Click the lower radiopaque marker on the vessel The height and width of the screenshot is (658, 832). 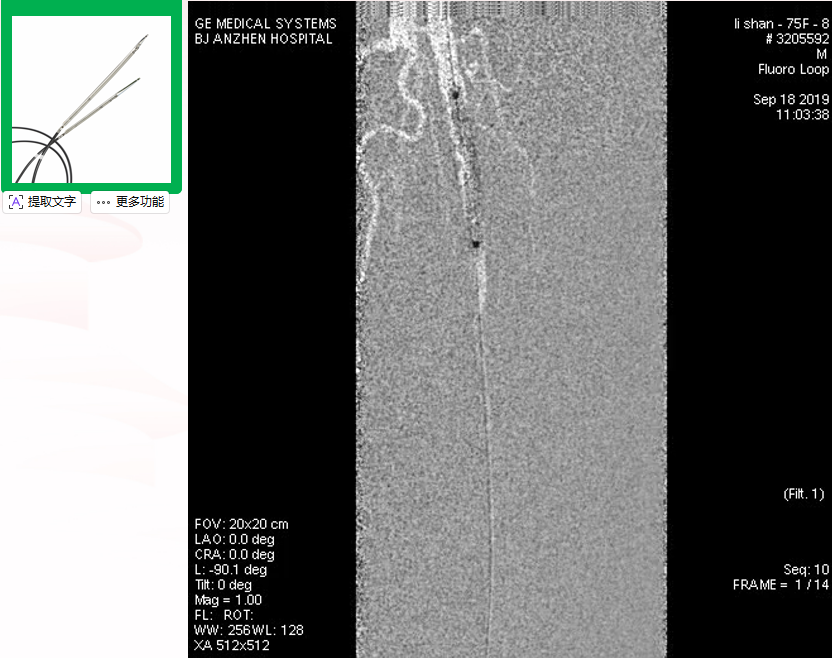click(x=476, y=243)
